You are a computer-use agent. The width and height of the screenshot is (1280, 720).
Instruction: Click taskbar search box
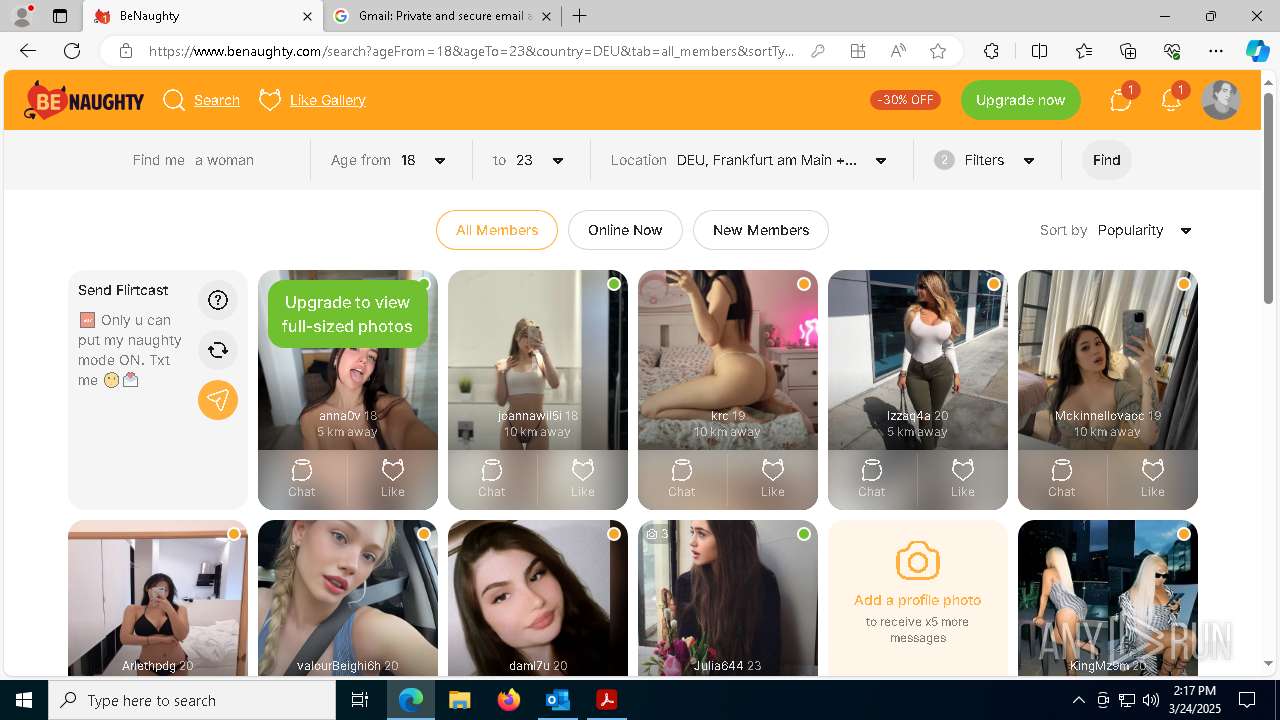pyautogui.click(x=192, y=700)
